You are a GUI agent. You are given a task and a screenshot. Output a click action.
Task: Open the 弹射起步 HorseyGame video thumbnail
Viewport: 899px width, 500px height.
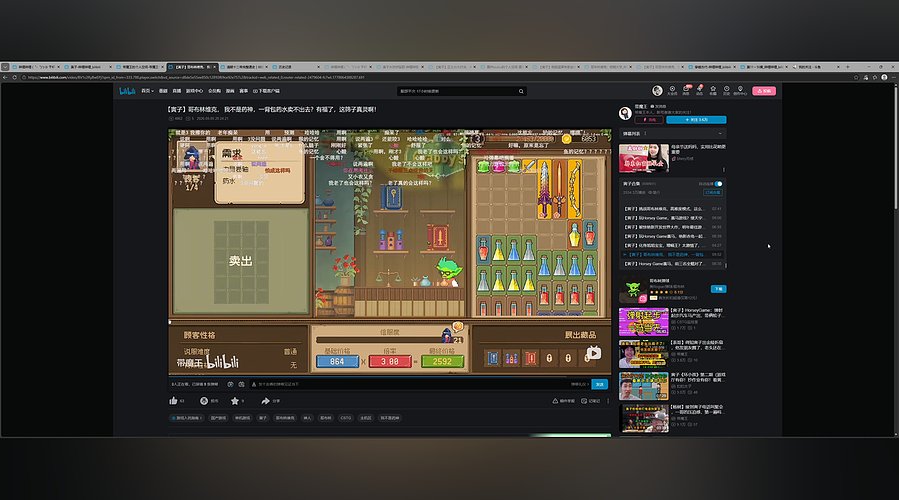coord(644,322)
